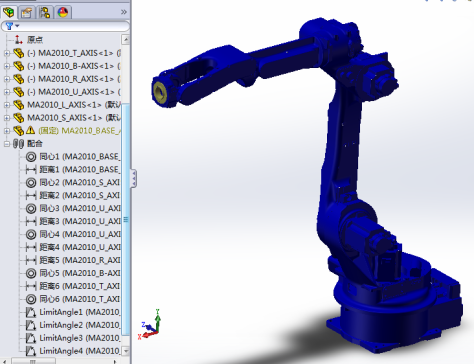Expand MA2010_S_AXIS<1> component node
474x364 pixels.
click(7, 118)
